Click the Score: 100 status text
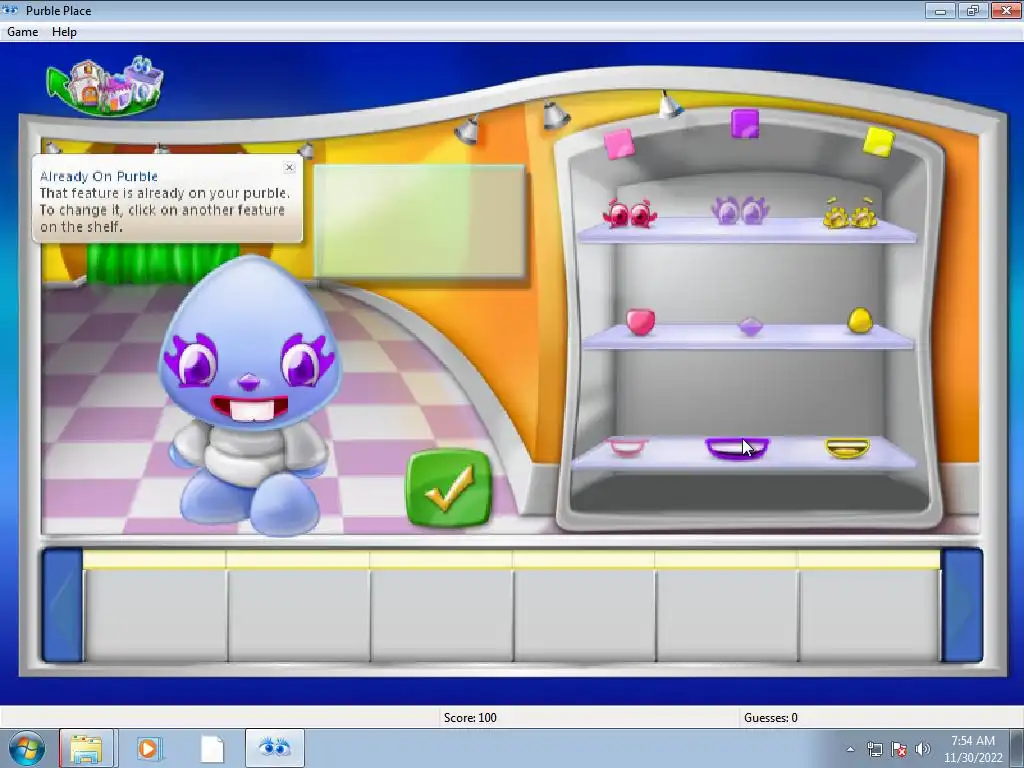The height and width of the screenshot is (768, 1024). click(470, 718)
